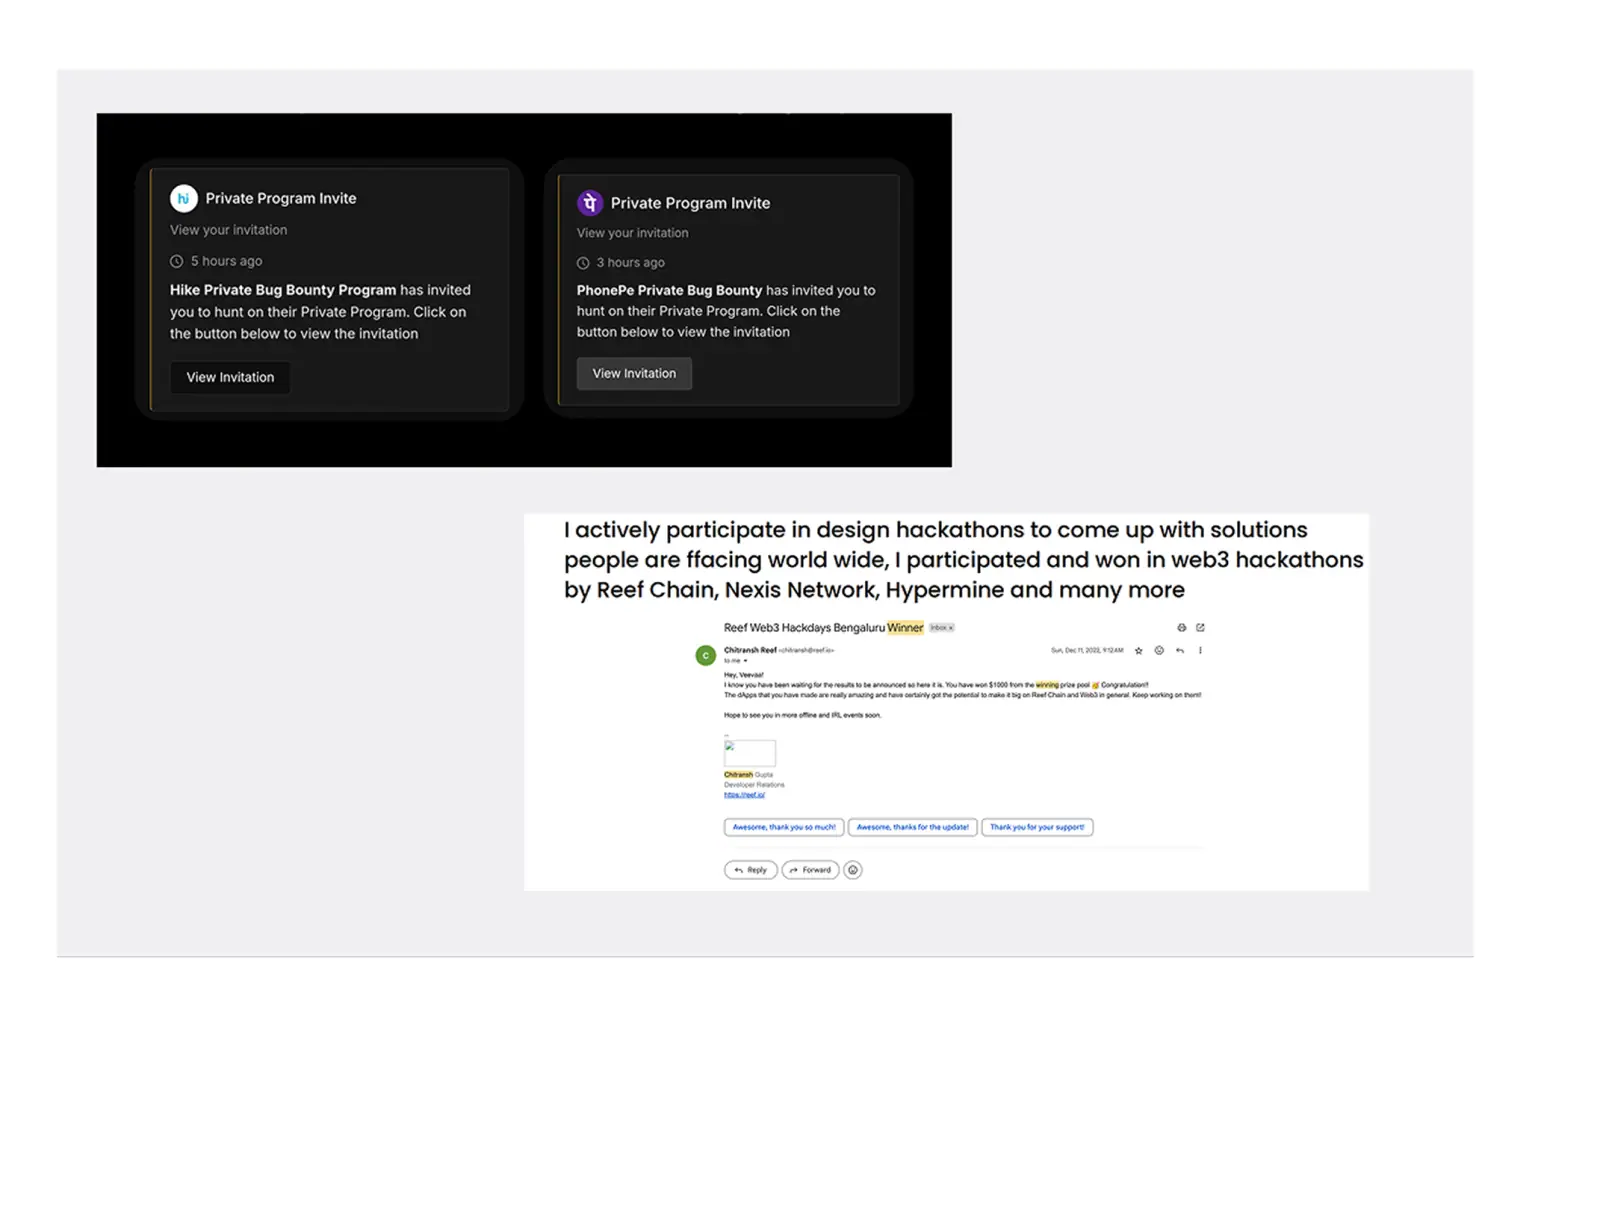Viewport: 1600px width, 1211px height.
Task: Click emoji reaction button beside Forward
Action: [853, 870]
